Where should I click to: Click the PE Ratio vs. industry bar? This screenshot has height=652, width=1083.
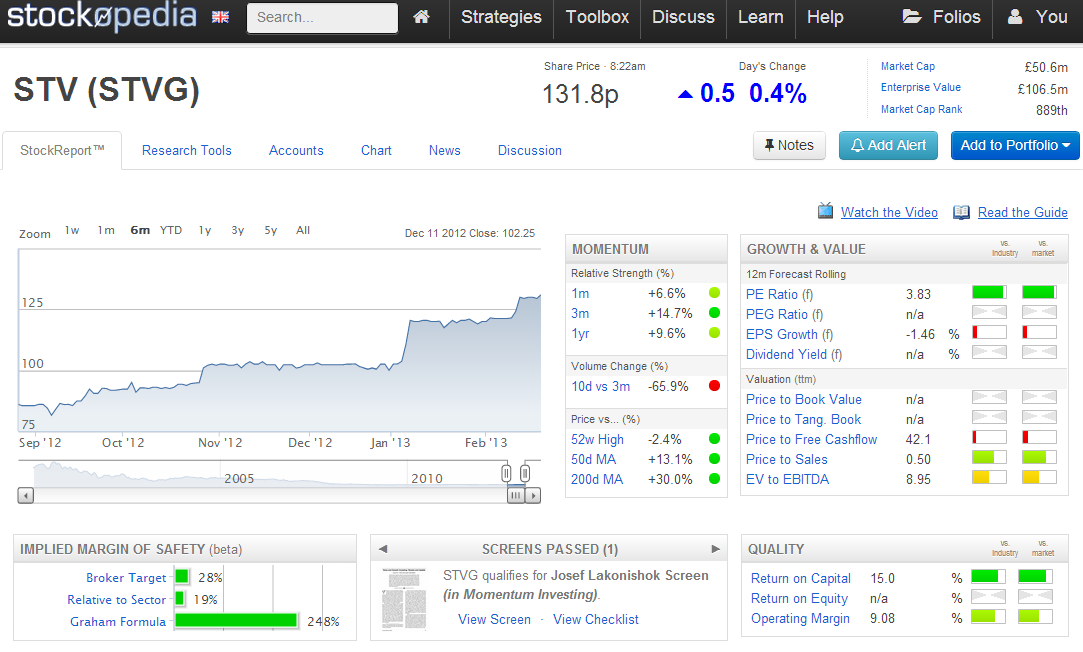(989, 292)
